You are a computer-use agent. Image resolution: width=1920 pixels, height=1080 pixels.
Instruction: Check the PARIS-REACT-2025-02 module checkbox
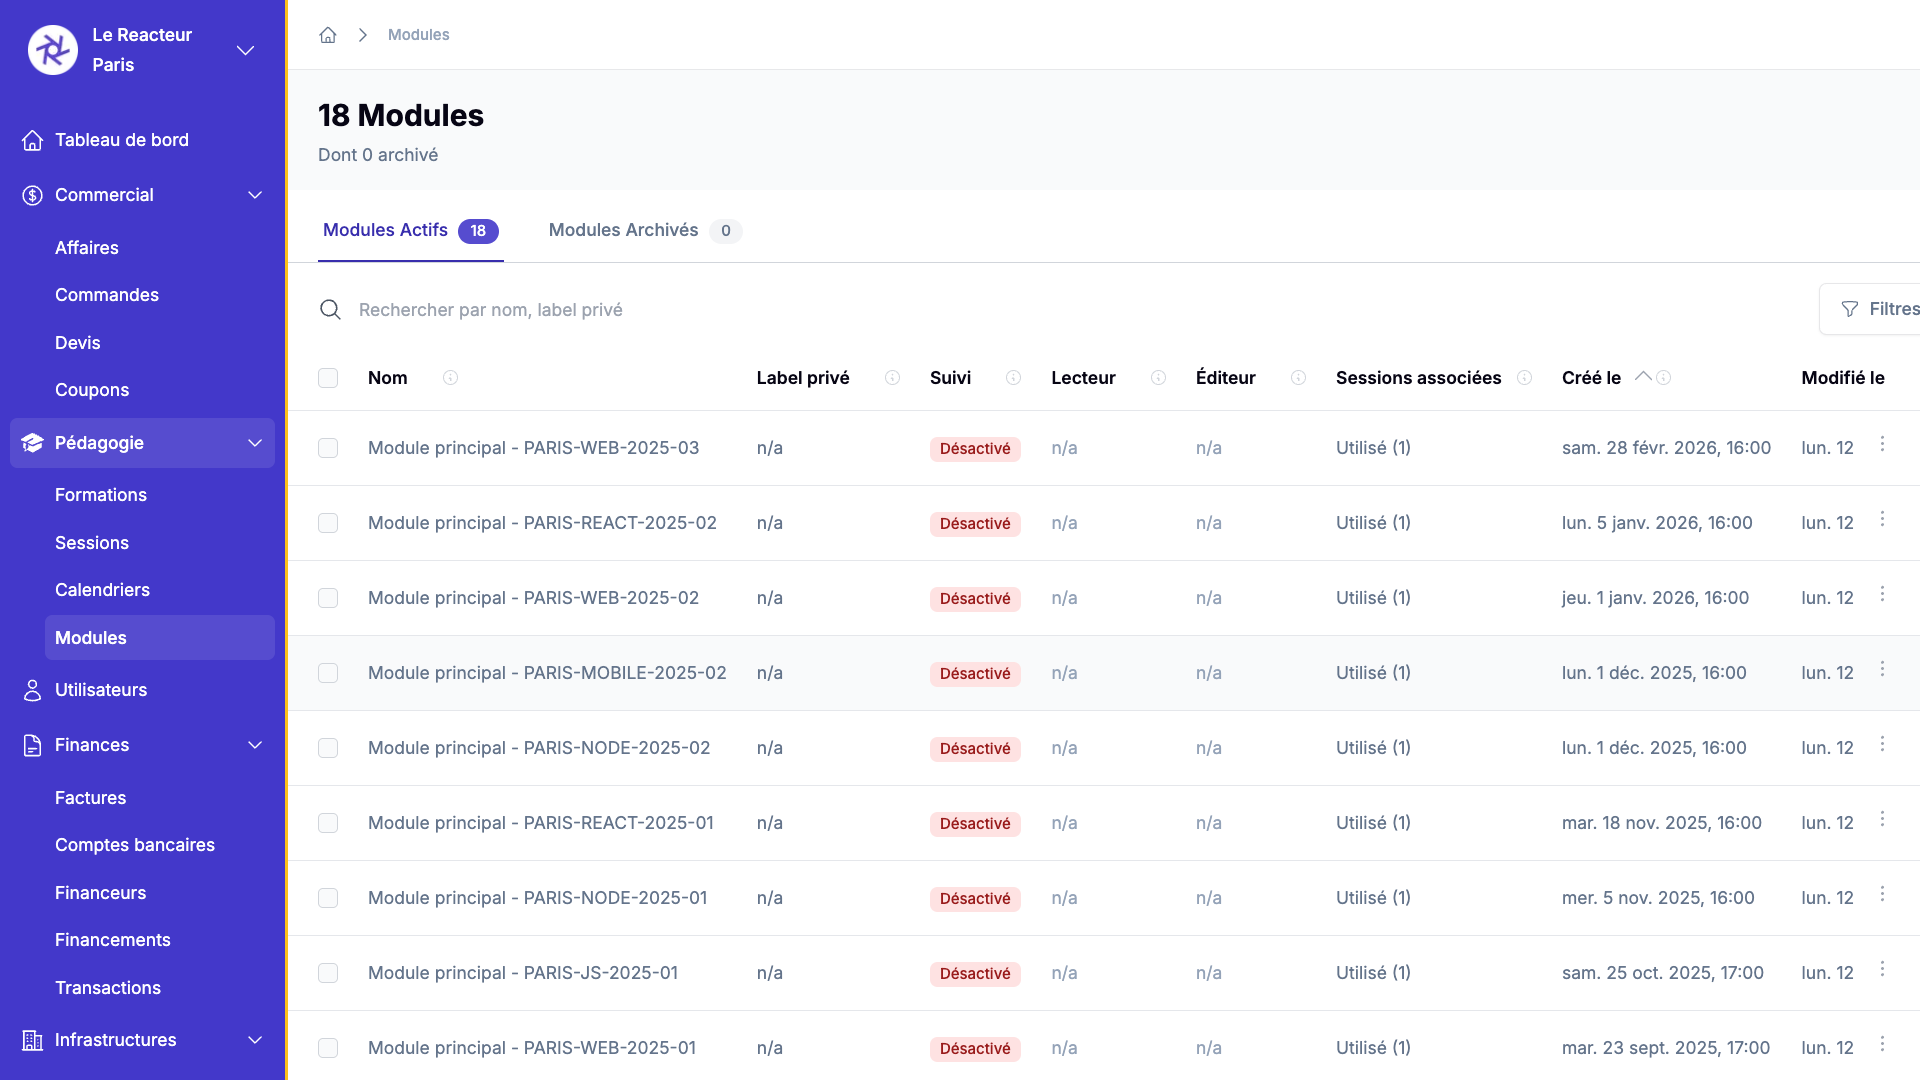[328, 523]
